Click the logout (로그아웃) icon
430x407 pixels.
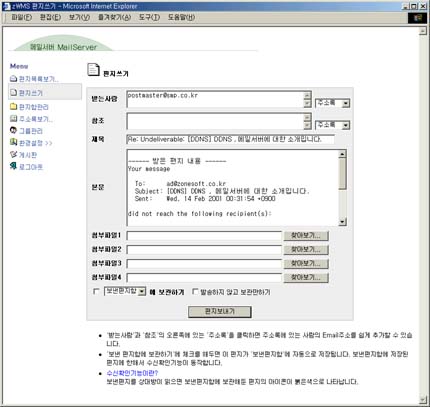tap(13, 166)
